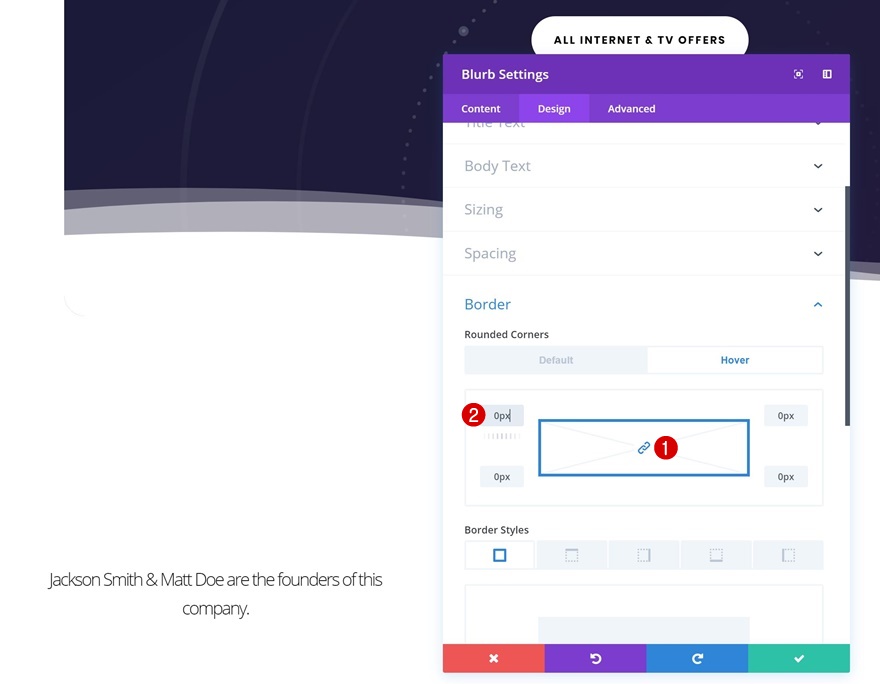Click the red discard changes X button
Screen dimensions: 880x684
(493, 658)
